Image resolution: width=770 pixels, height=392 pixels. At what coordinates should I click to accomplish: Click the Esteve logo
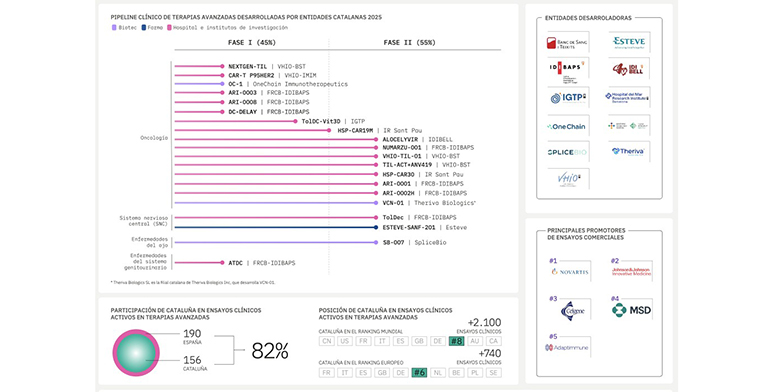coord(629,42)
